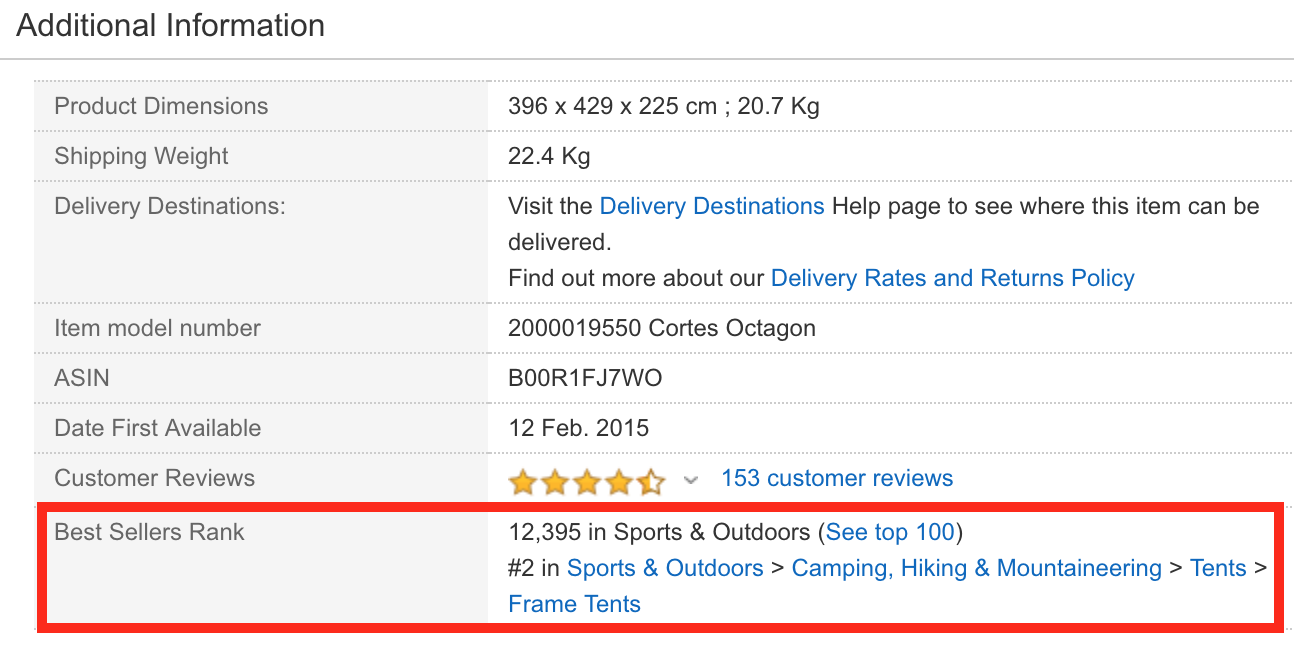
Task: Click the Product Dimensions label
Action: point(161,106)
